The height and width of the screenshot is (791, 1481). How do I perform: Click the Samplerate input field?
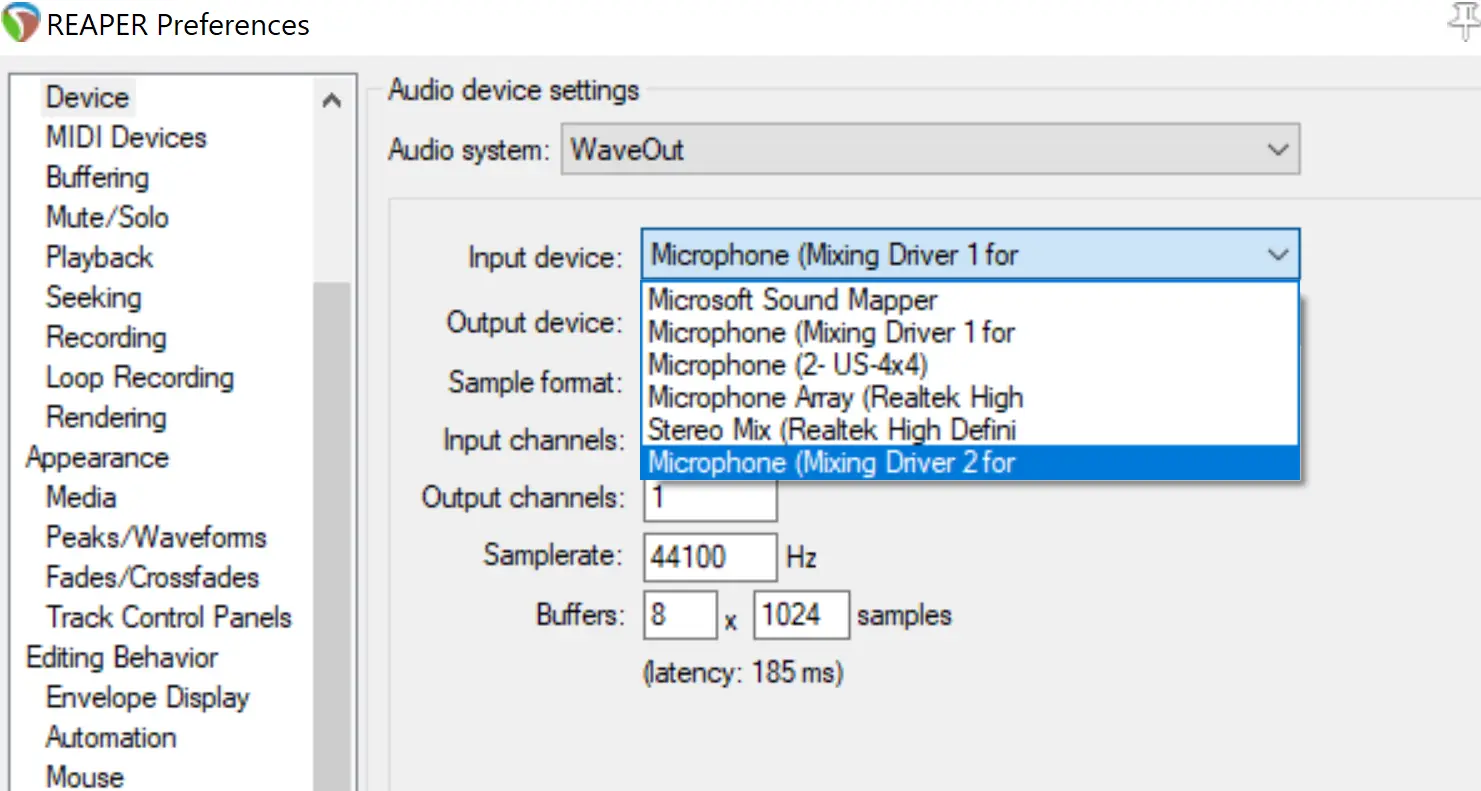pos(710,557)
